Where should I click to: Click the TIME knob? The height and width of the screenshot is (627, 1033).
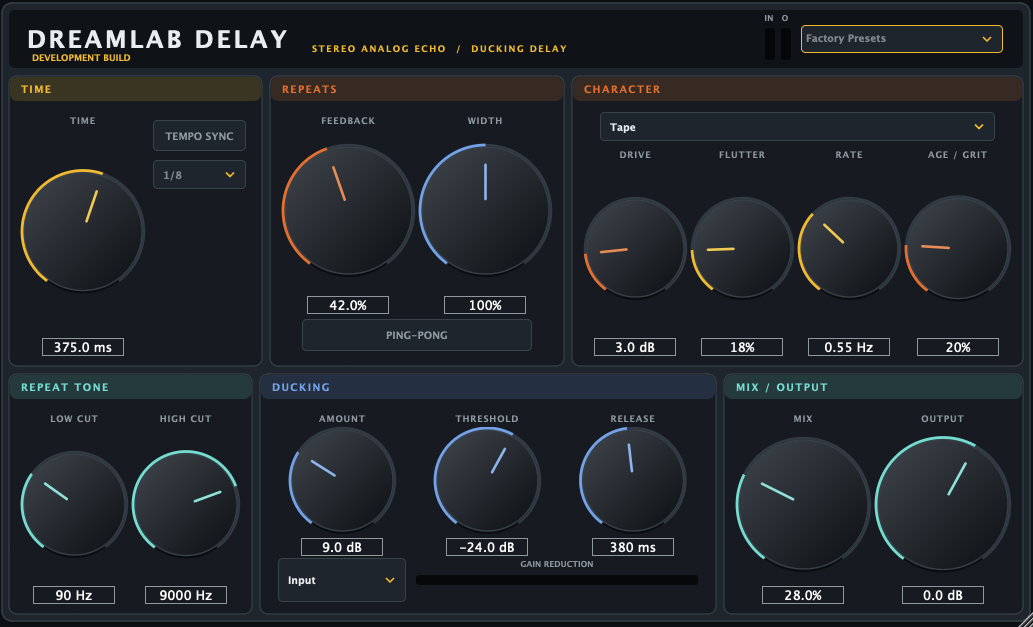point(83,231)
